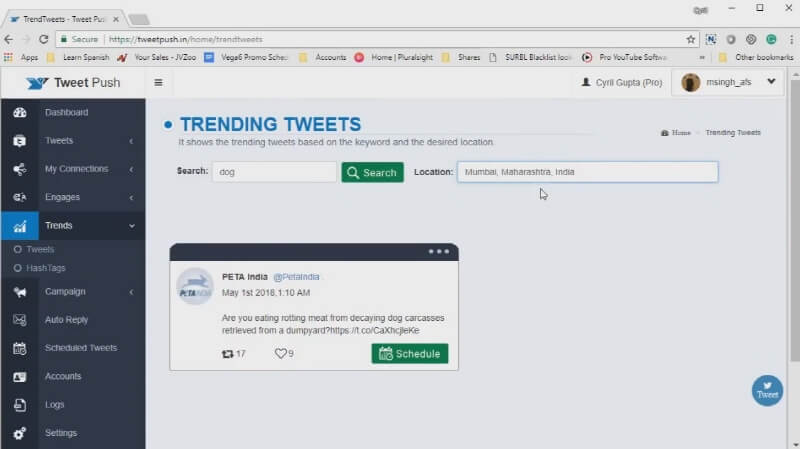The image size is (800, 449).
Task: Switch to the TrendTweets browser tab
Action: coord(64,19)
